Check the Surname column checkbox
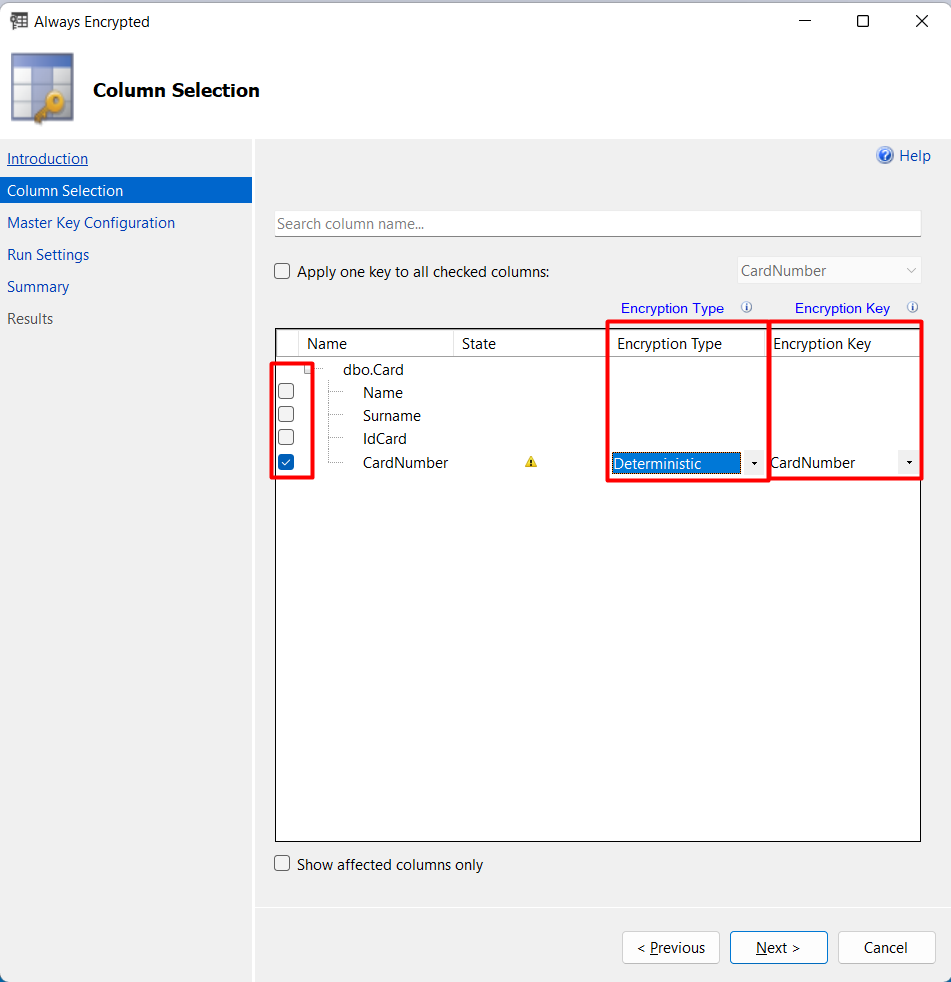This screenshot has height=982, width=951. [x=286, y=414]
